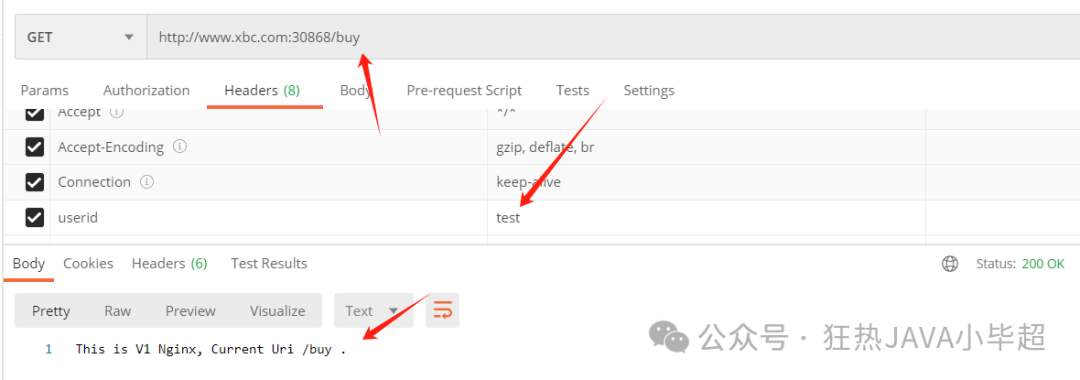Open the request Settings tab
The image size is (1080, 380).
point(649,90)
